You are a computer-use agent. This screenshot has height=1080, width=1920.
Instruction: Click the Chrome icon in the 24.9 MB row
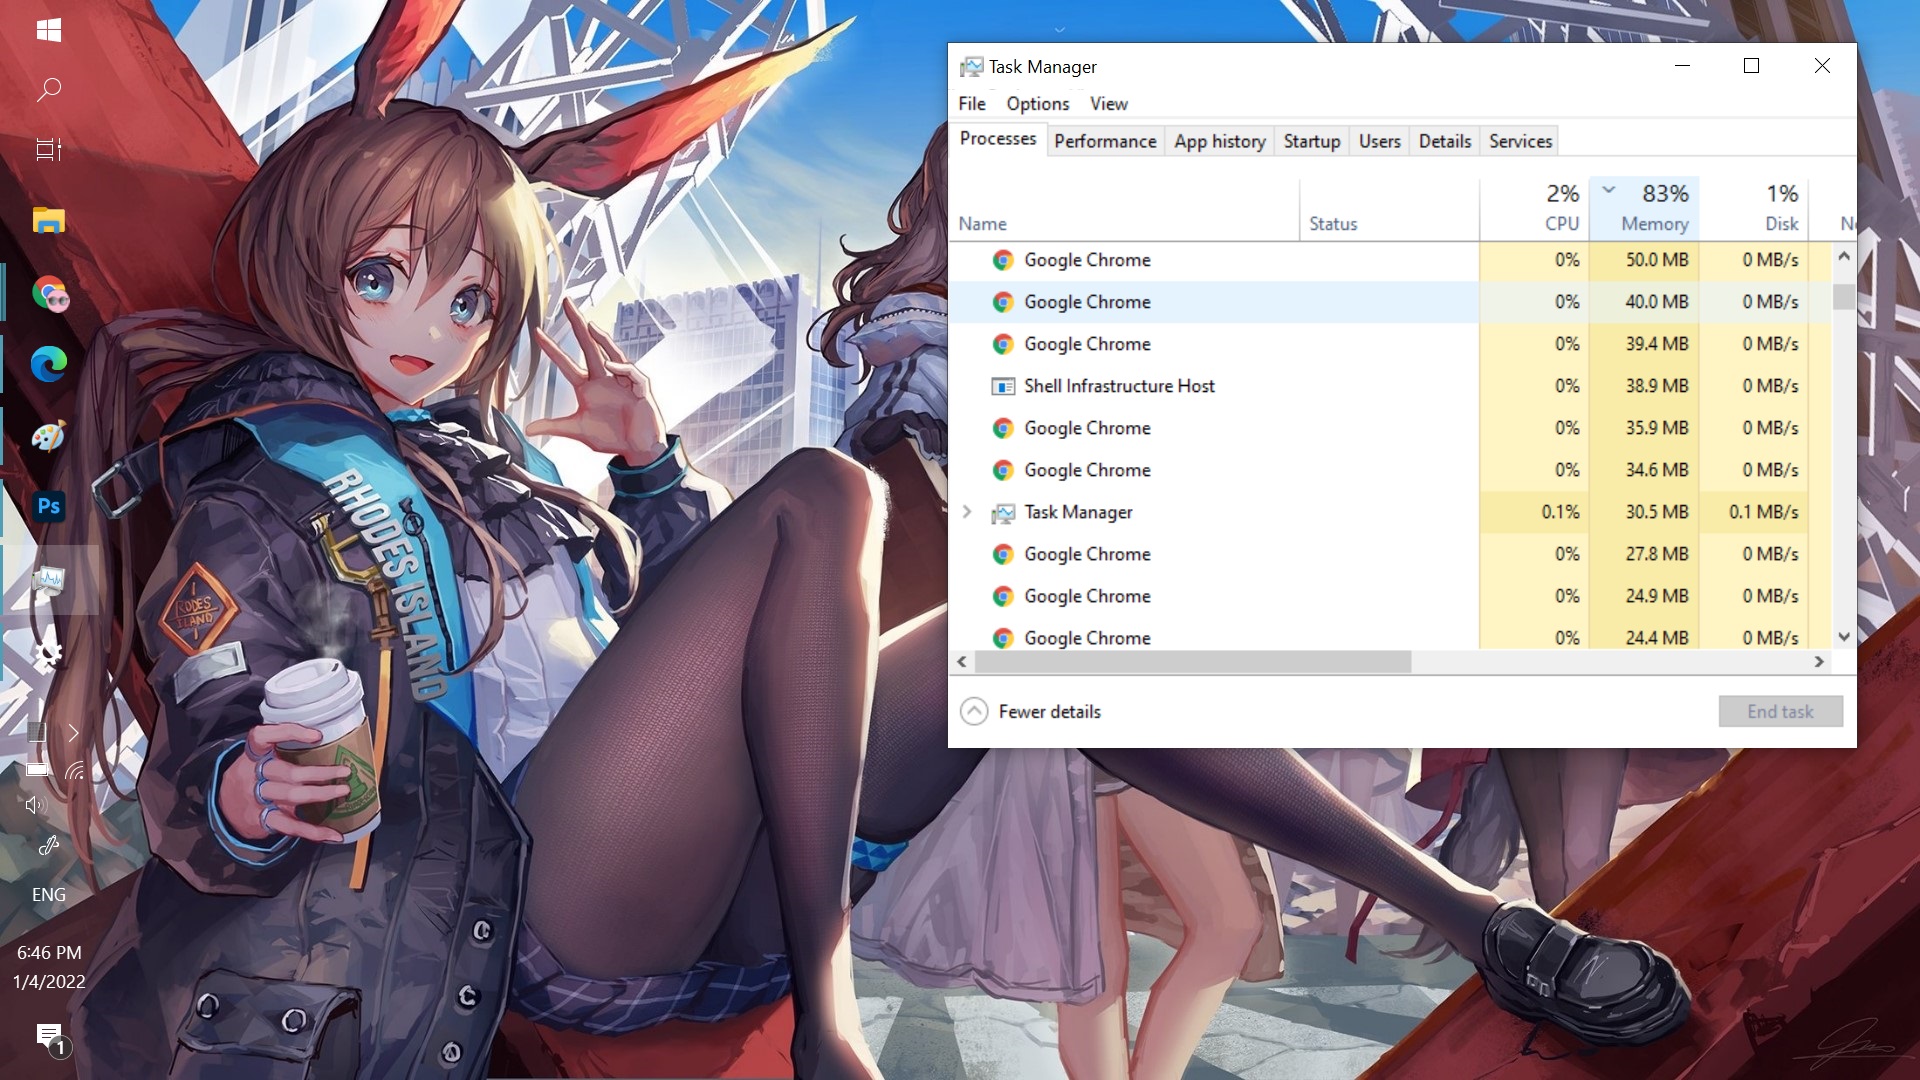1003,596
